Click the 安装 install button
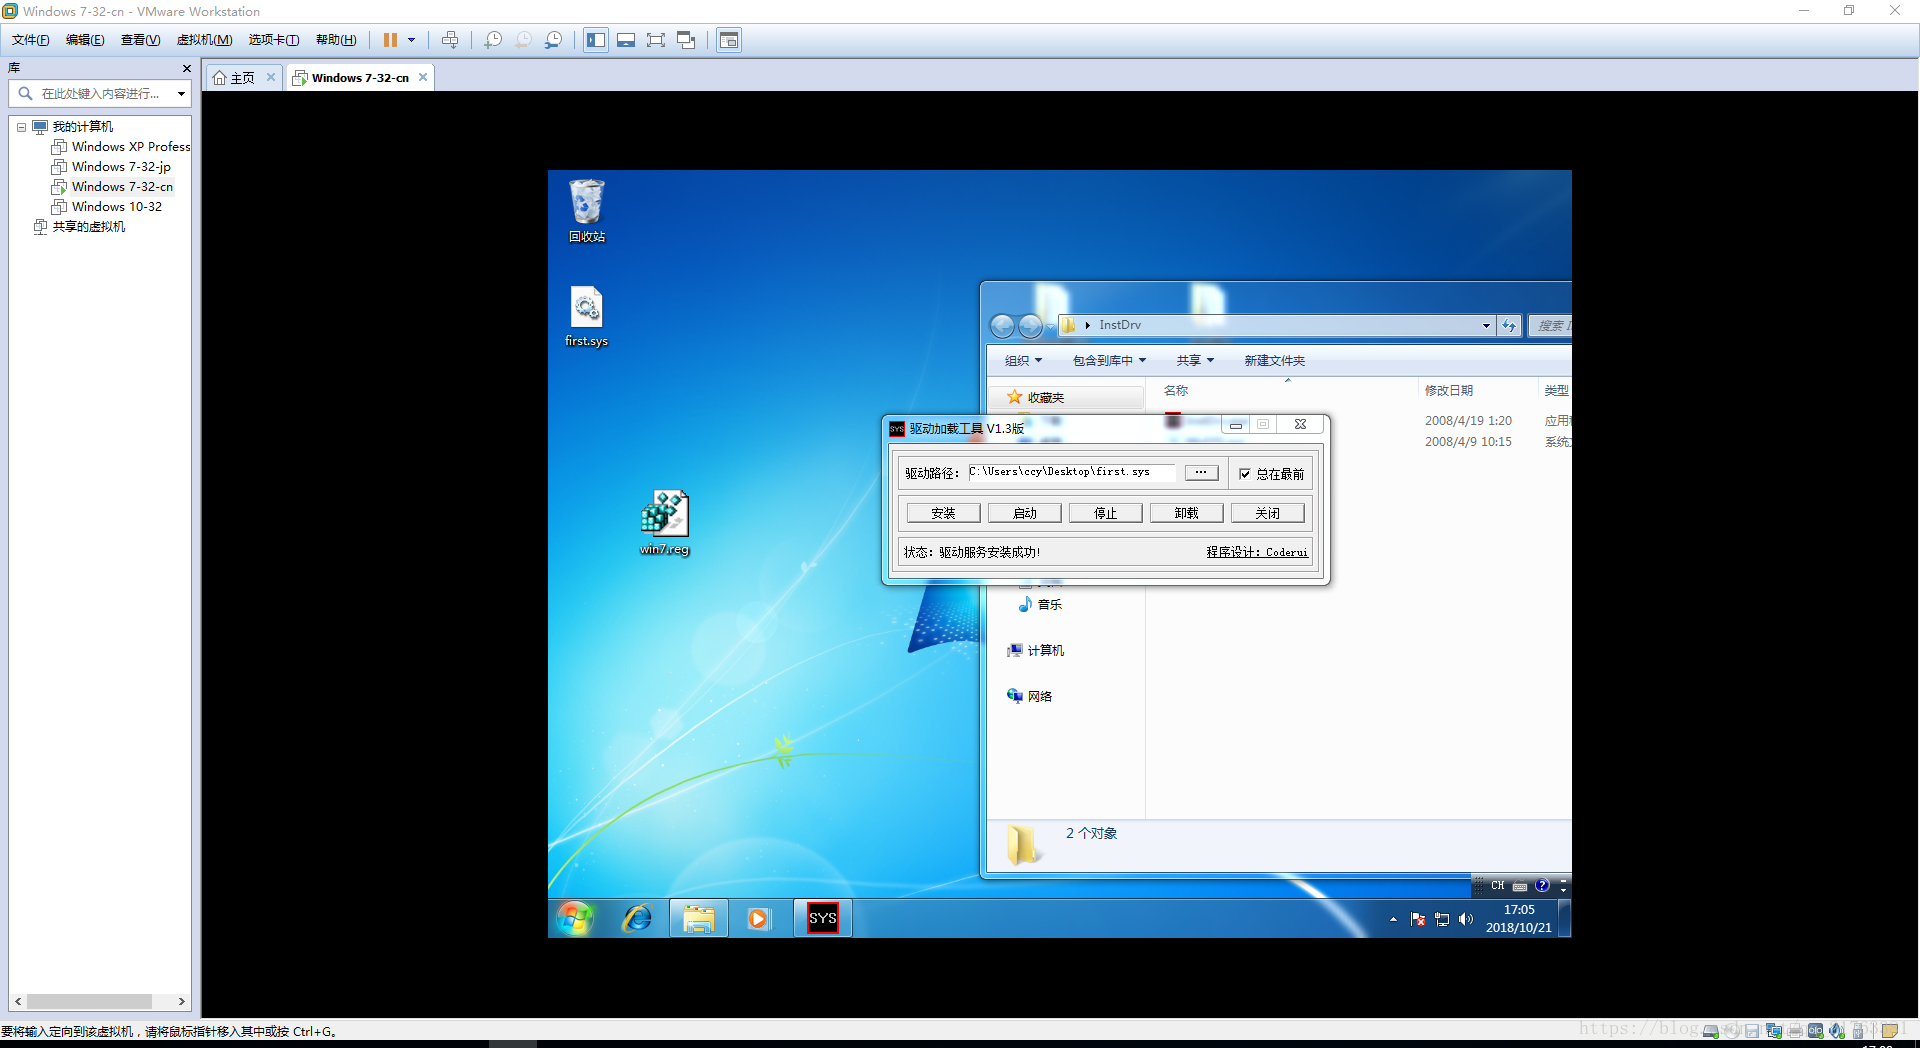This screenshot has height=1048, width=1920. click(x=943, y=513)
